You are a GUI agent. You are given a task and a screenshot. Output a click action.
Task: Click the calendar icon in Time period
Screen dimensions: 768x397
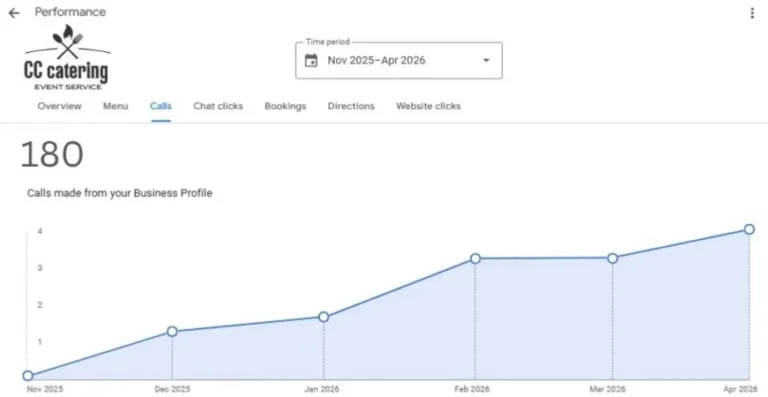click(x=311, y=61)
